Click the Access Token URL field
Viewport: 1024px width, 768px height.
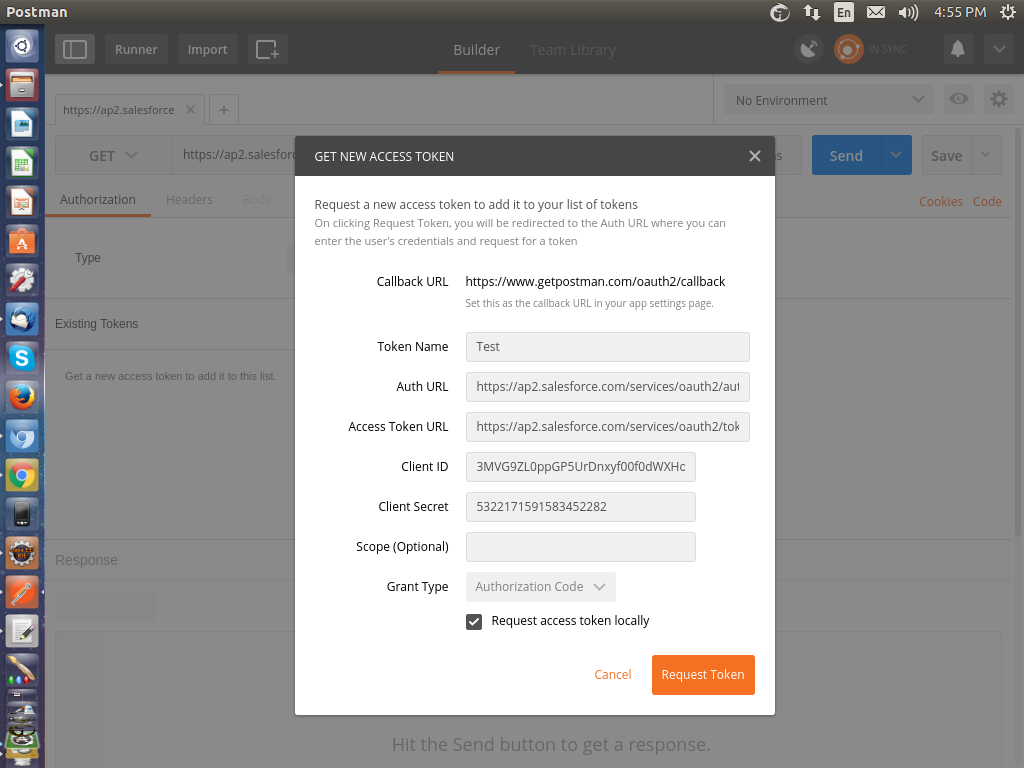[x=607, y=426]
